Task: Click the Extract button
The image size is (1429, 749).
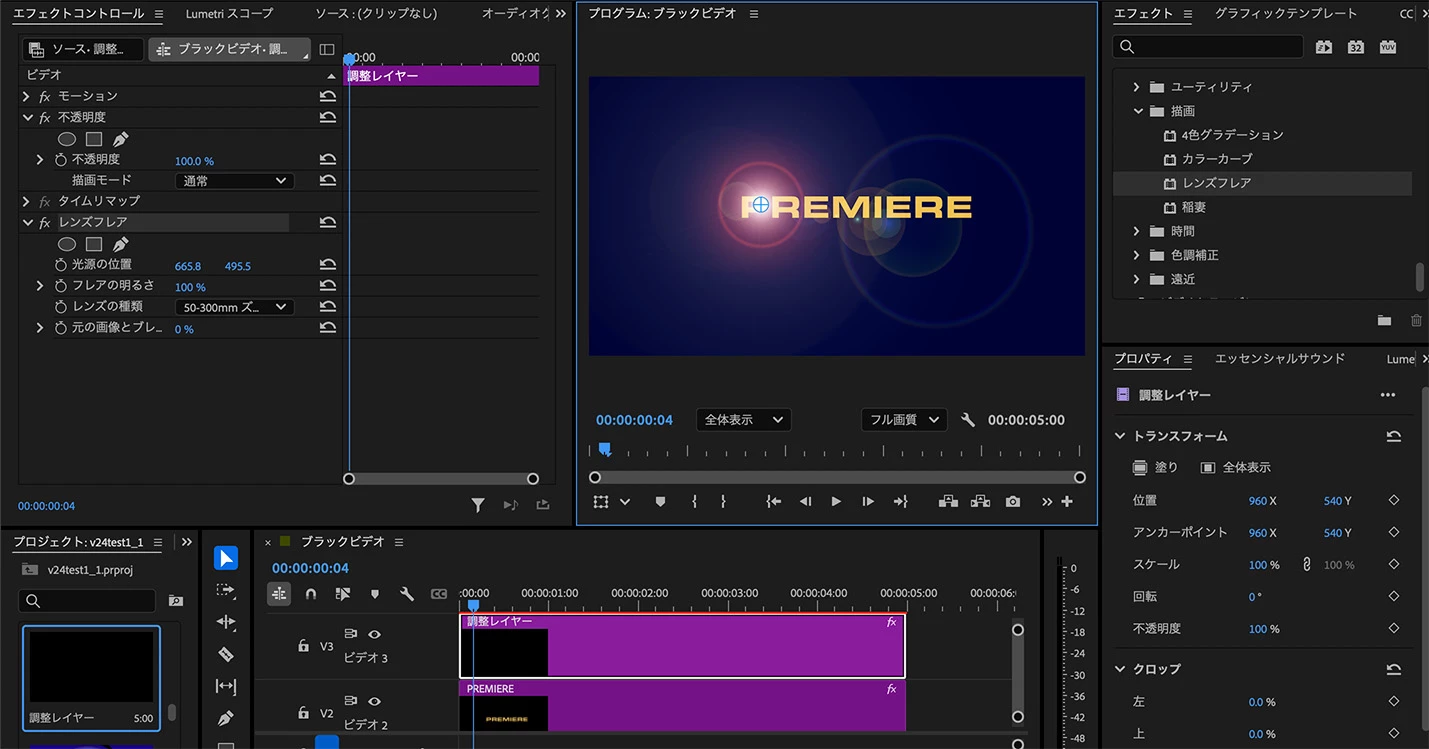Action: click(x=980, y=501)
